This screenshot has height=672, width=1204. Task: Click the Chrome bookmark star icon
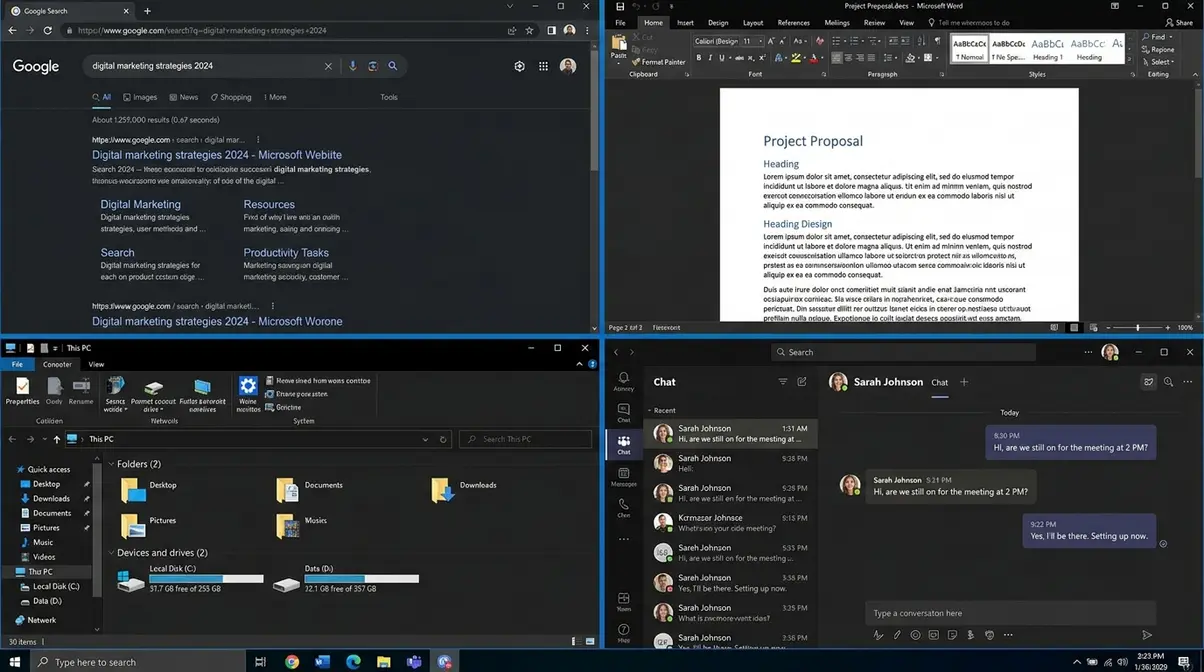pos(529,31)
